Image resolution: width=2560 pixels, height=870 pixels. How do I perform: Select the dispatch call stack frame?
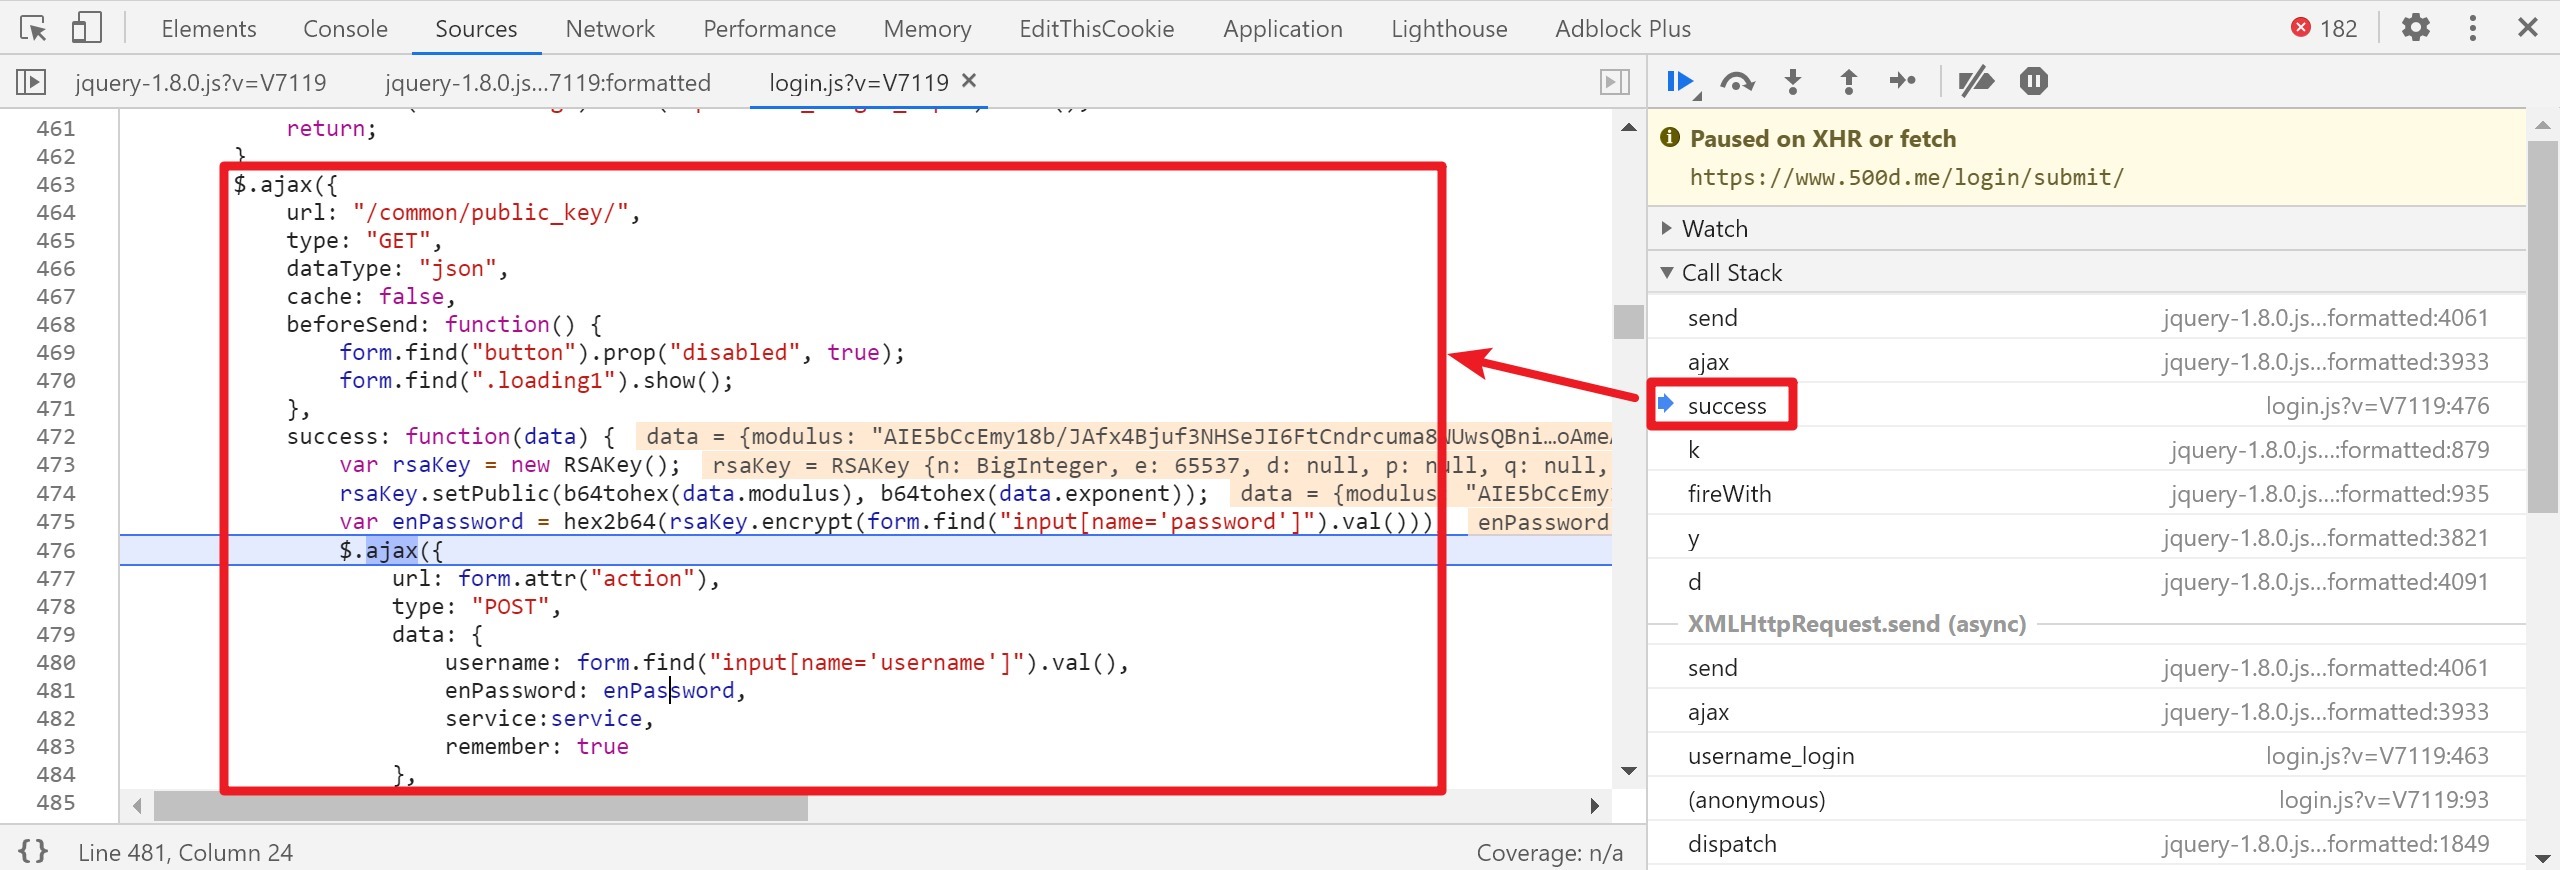(x=2086, y=844)
